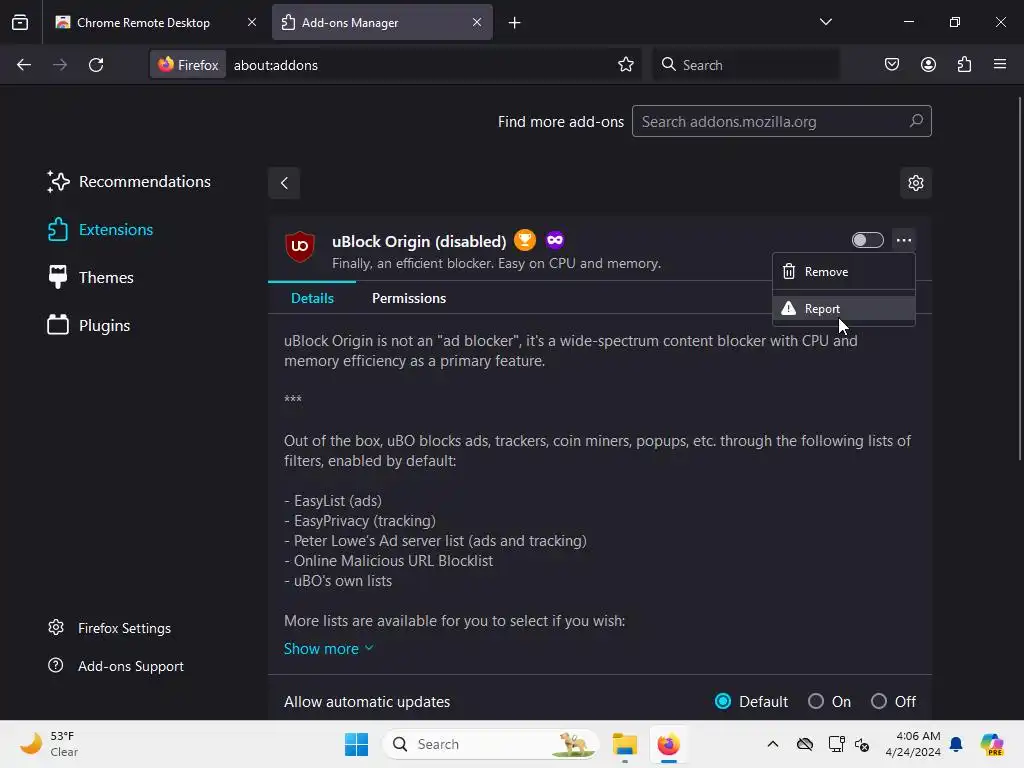
Task: Select the Add-ons Manager browser tab
Action: tap(382, 22)
